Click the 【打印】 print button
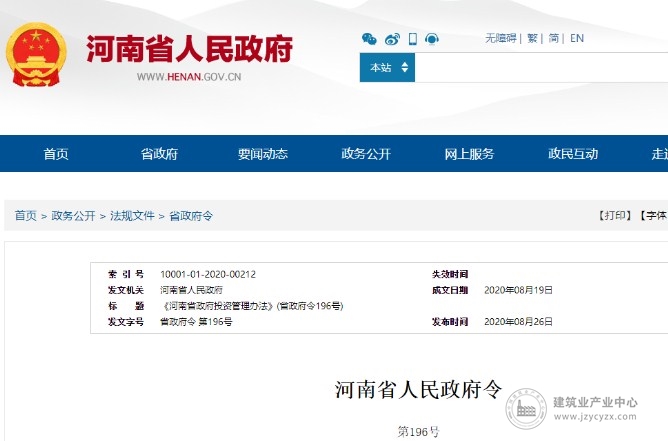This screenshot has width=668, height=441. (615, 216)
